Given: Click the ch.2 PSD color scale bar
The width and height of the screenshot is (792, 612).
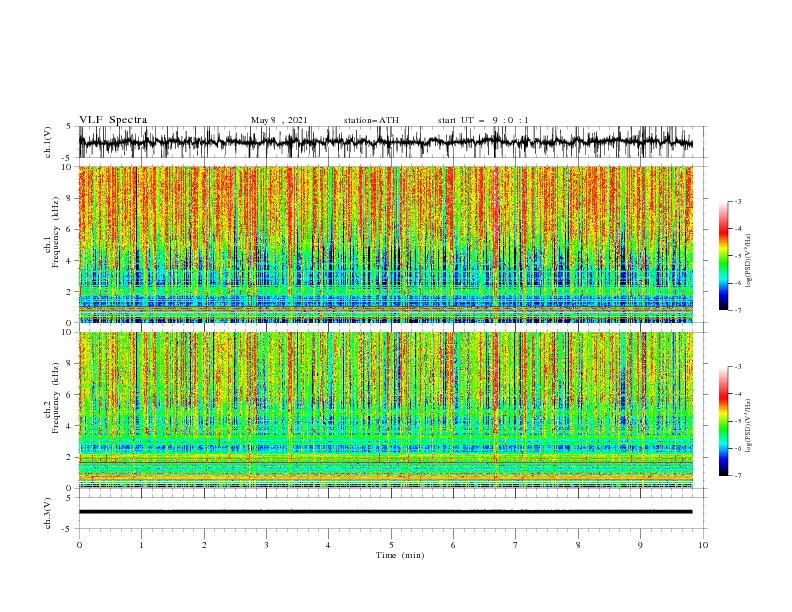Looking at the screenshot, I should click(x=724, y=421).
